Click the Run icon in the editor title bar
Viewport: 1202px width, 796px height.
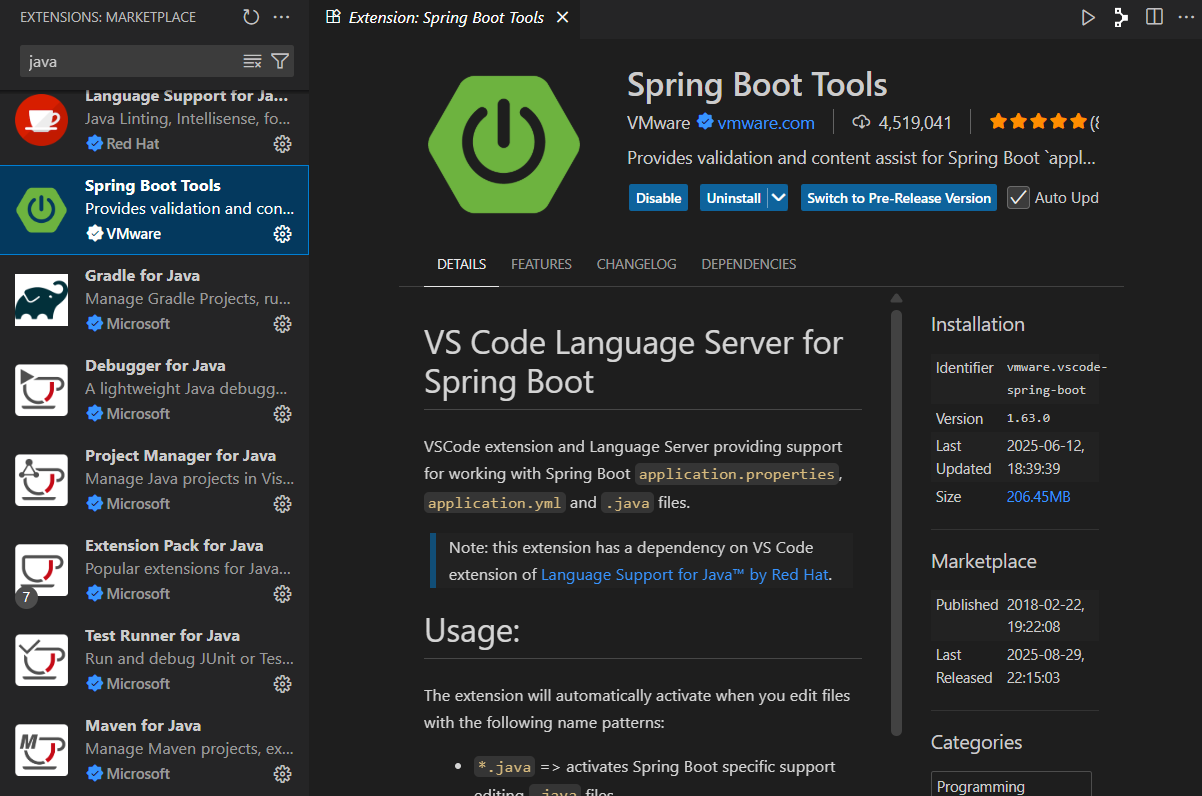[x=1088, y=17]
